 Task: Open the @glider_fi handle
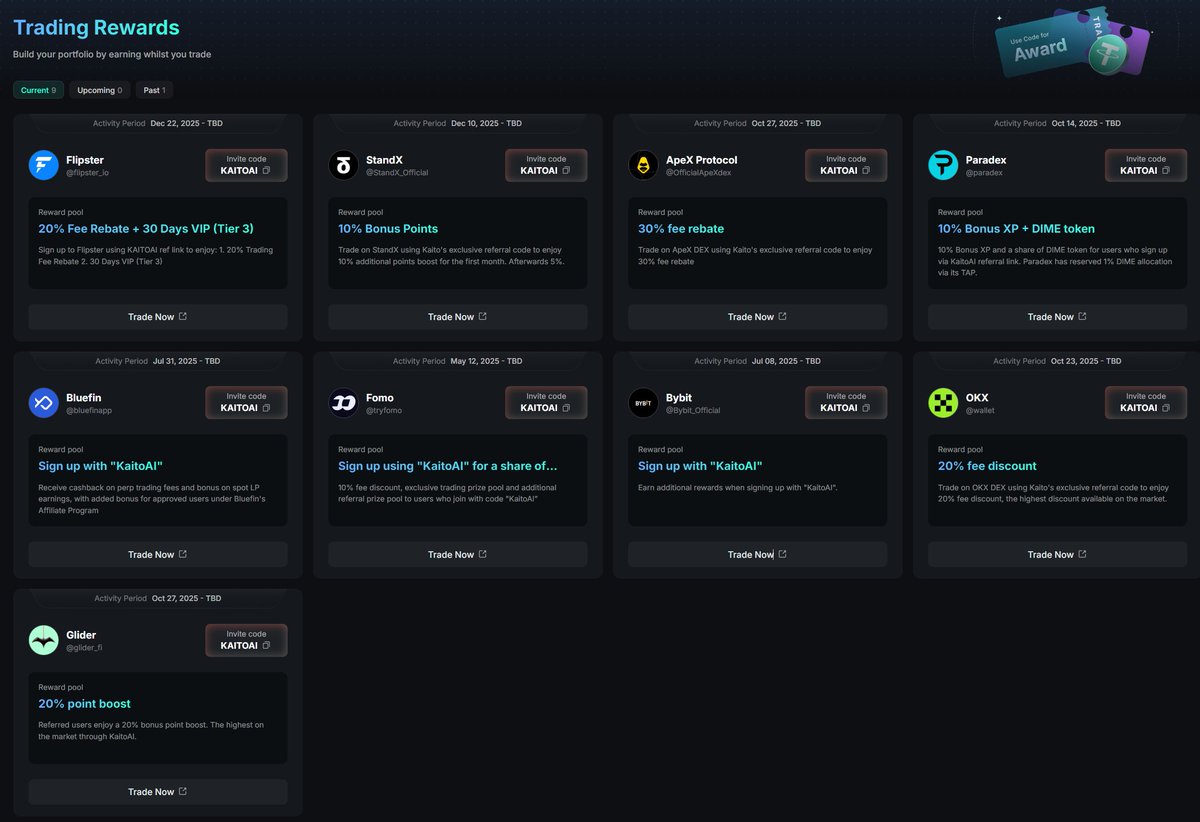[84, 648]
